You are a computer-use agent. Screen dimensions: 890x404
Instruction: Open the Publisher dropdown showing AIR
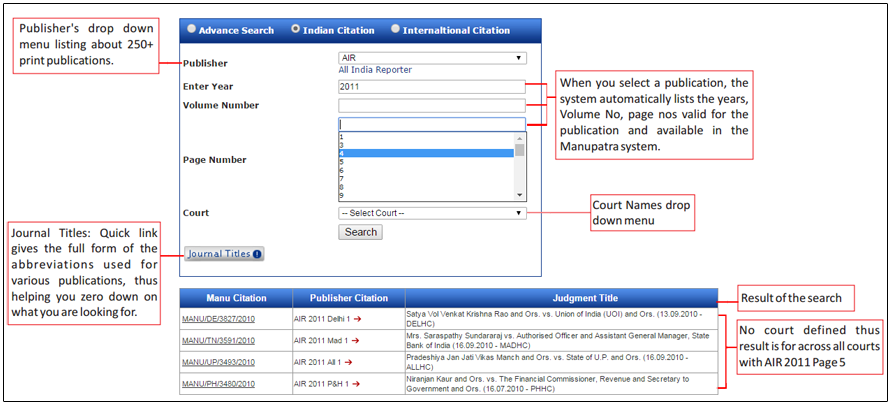[432, 58]
